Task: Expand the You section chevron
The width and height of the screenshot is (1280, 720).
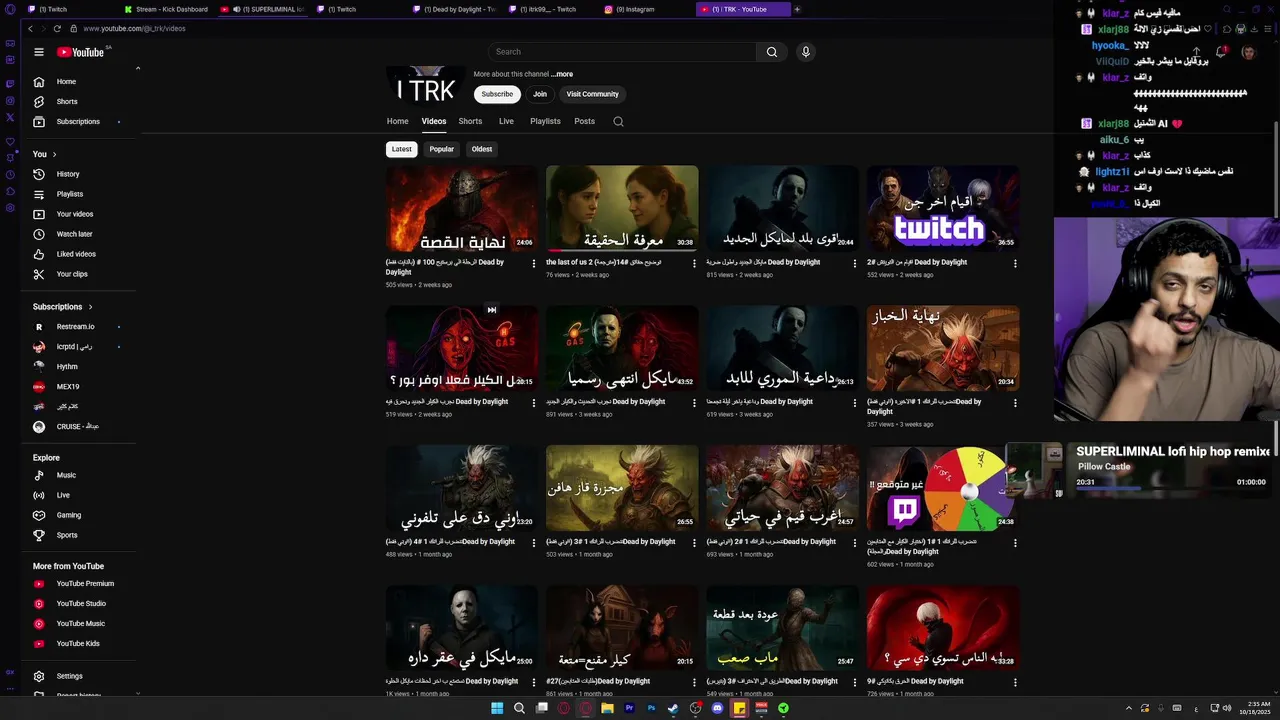Action: tap(54, 154)
